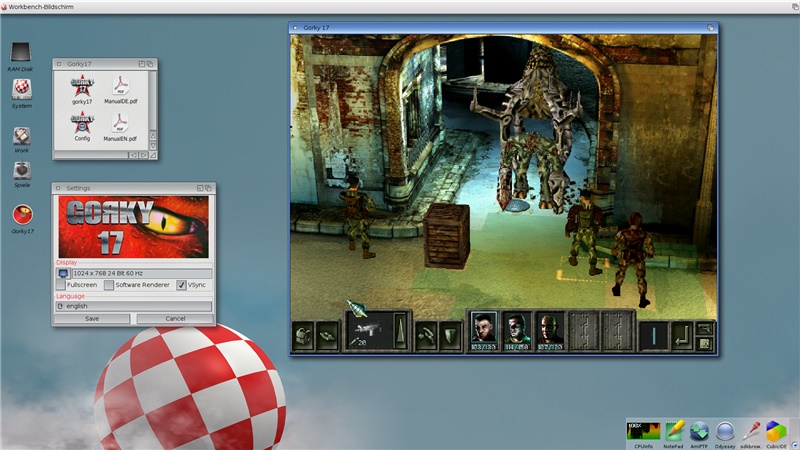Open the screen mode monitor chooser button
The height and width of the screenshot is (450, 800).
point(63,273)
